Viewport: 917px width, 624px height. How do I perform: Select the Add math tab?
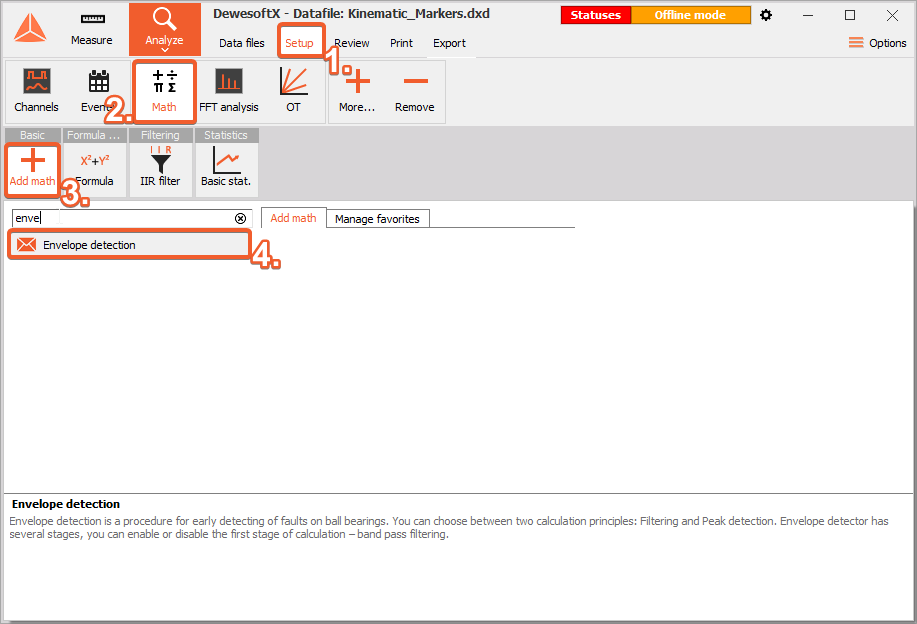coord(294,218)
